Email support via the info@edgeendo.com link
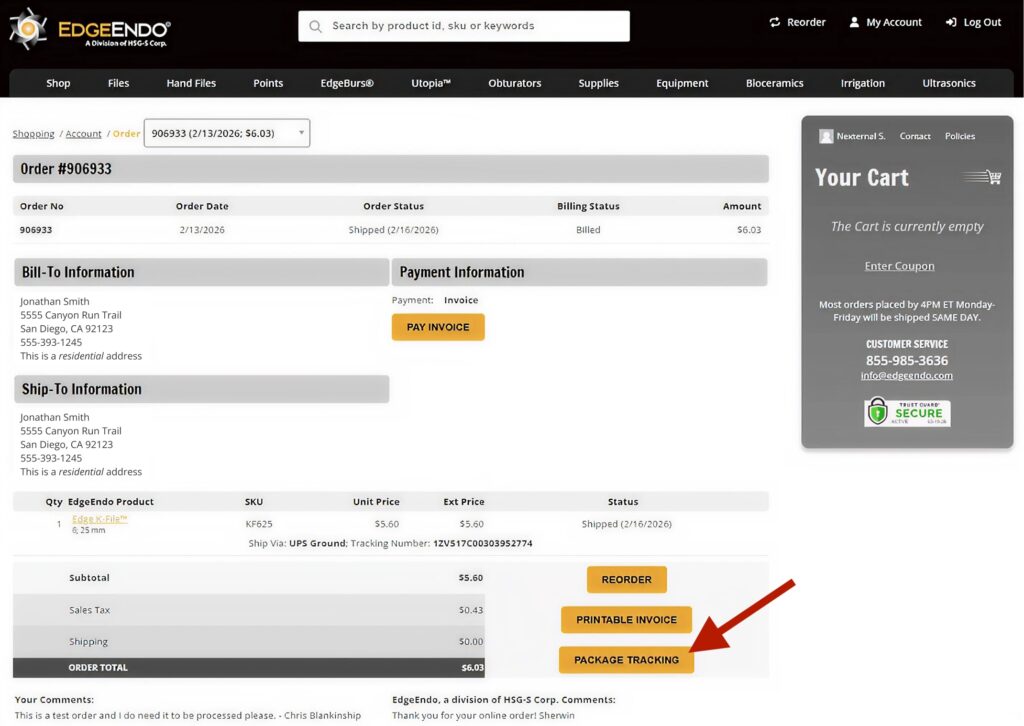The width and height of the screenshot is (1024, 726). coord(906,375)
